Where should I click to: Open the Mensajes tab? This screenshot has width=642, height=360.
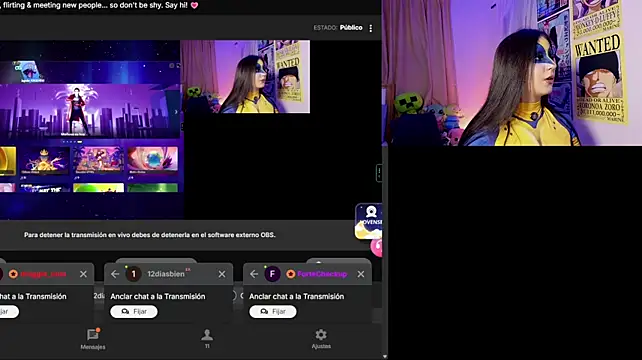pyautogui.click(x=93, y=339)
